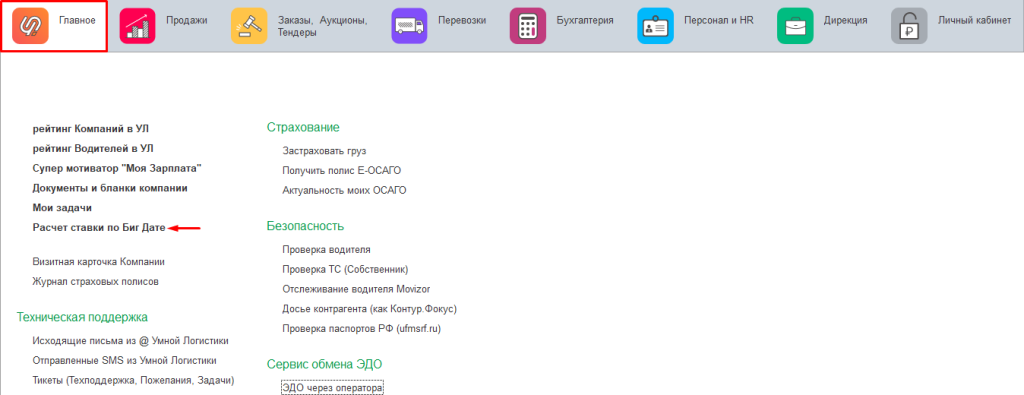The width and height of the screenshot is (1024, 395).
Task: Open the ID badge Персонал и HR icon
Action: point(655,26)
